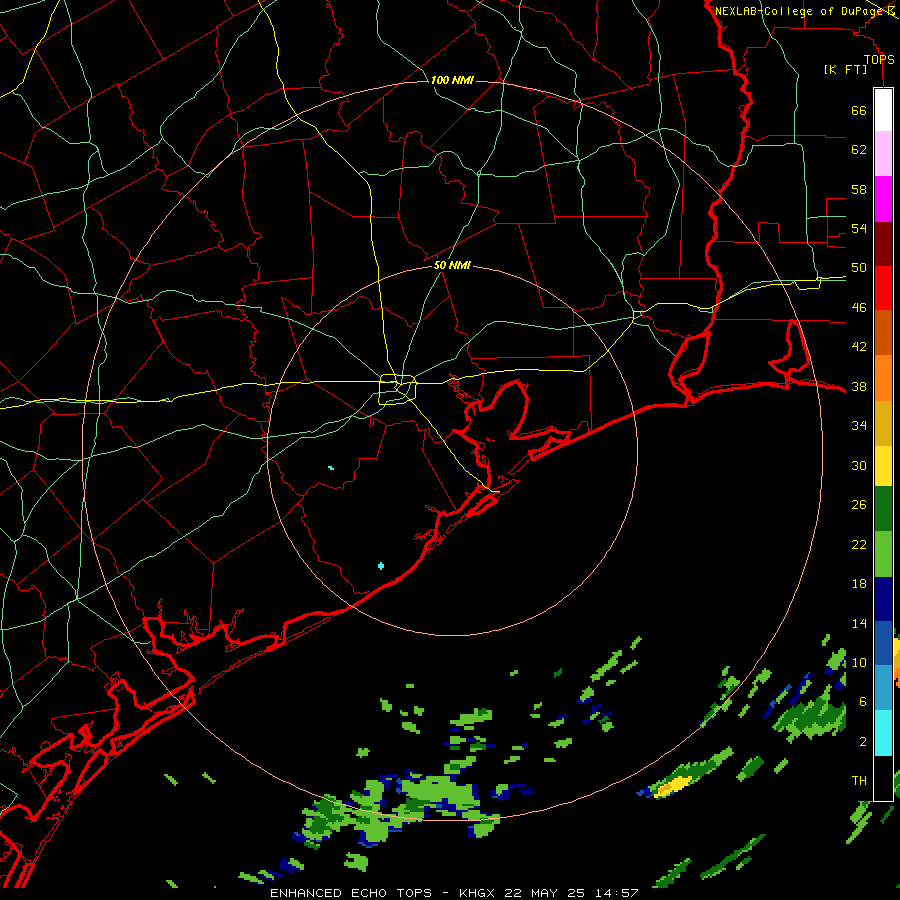
Task: Click the legend value 30
Action: (x=859, y=465)
